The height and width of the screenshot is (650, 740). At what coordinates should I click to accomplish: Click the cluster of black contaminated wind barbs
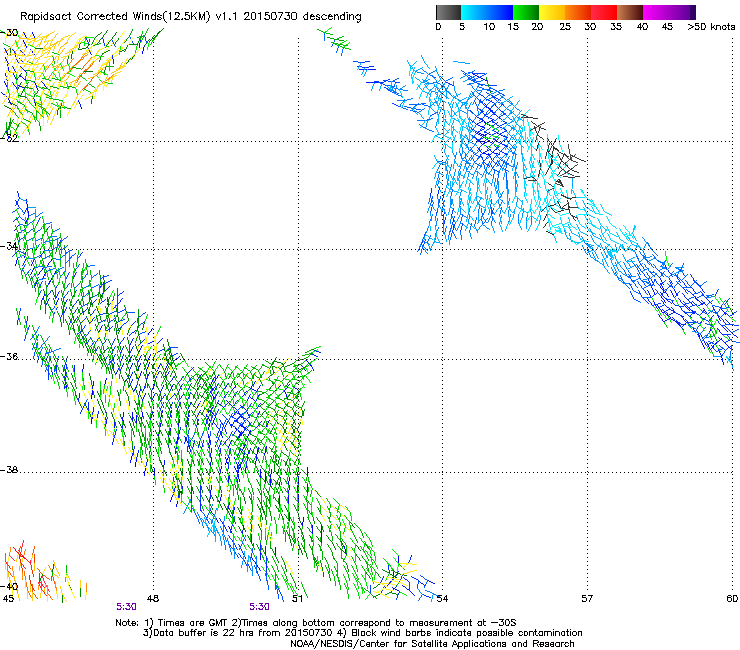coord(557,172)
